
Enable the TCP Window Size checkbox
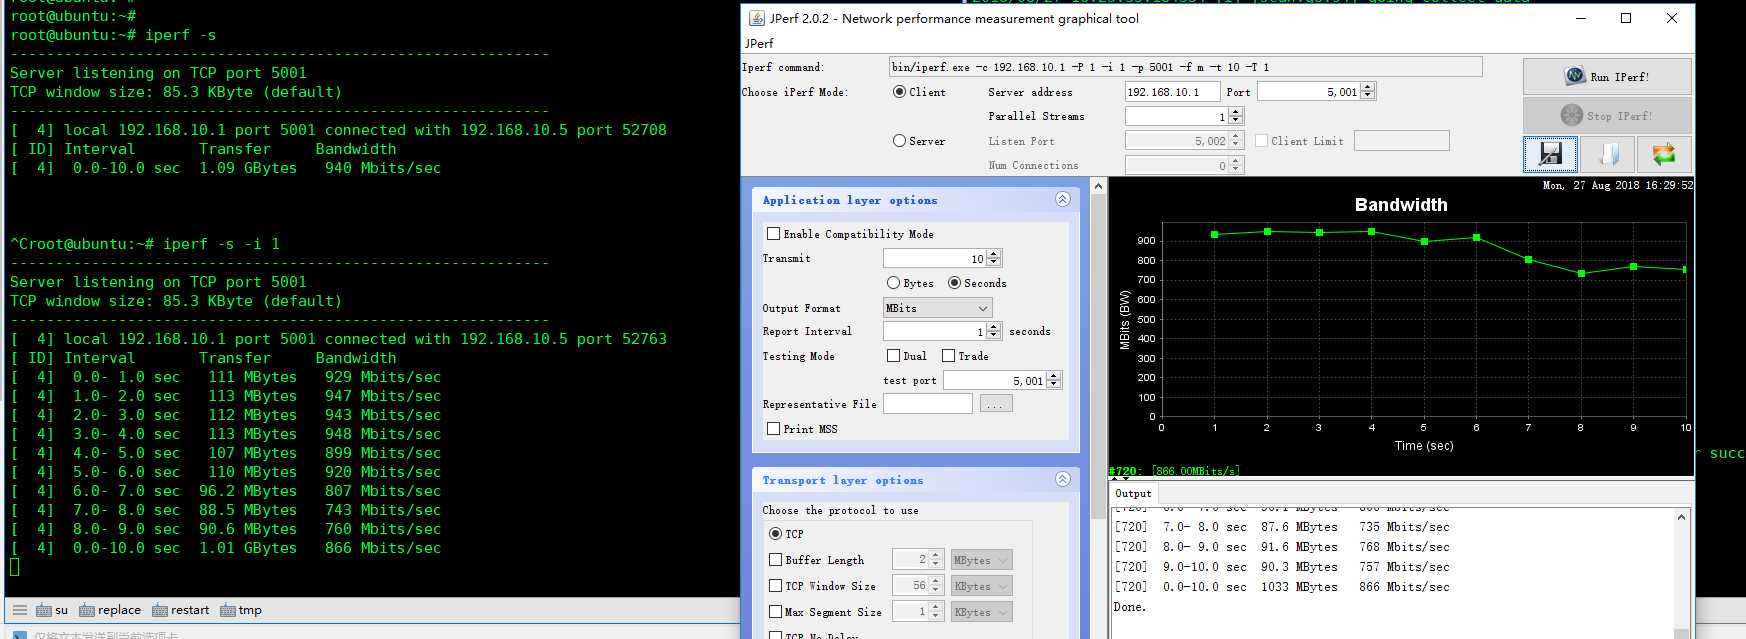coord(775,586)
